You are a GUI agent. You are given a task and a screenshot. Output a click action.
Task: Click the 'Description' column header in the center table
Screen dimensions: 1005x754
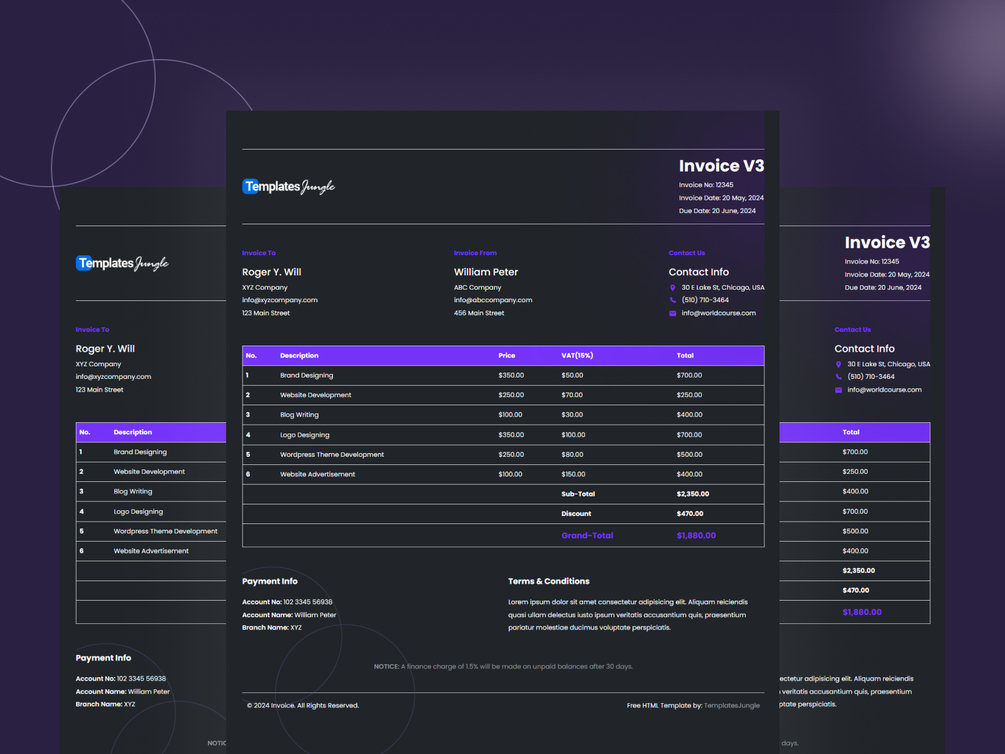click(299, 356)
